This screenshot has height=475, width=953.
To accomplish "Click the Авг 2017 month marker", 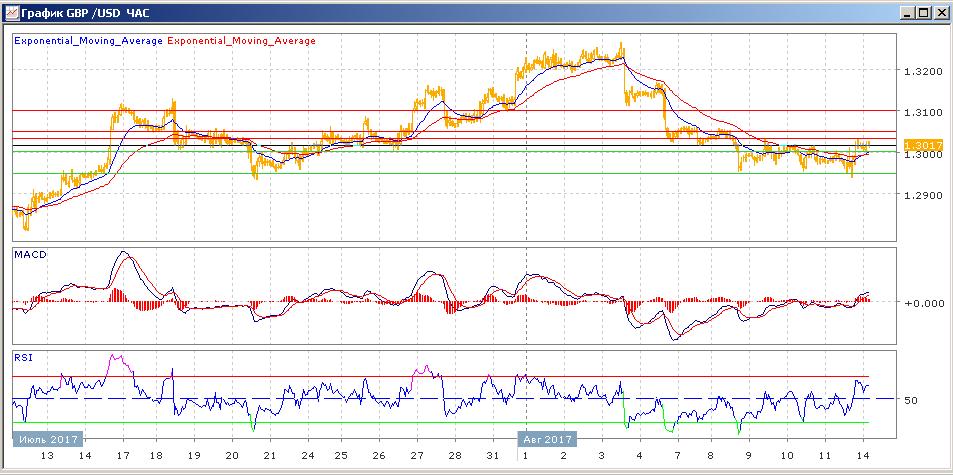I will click(545, 439).
